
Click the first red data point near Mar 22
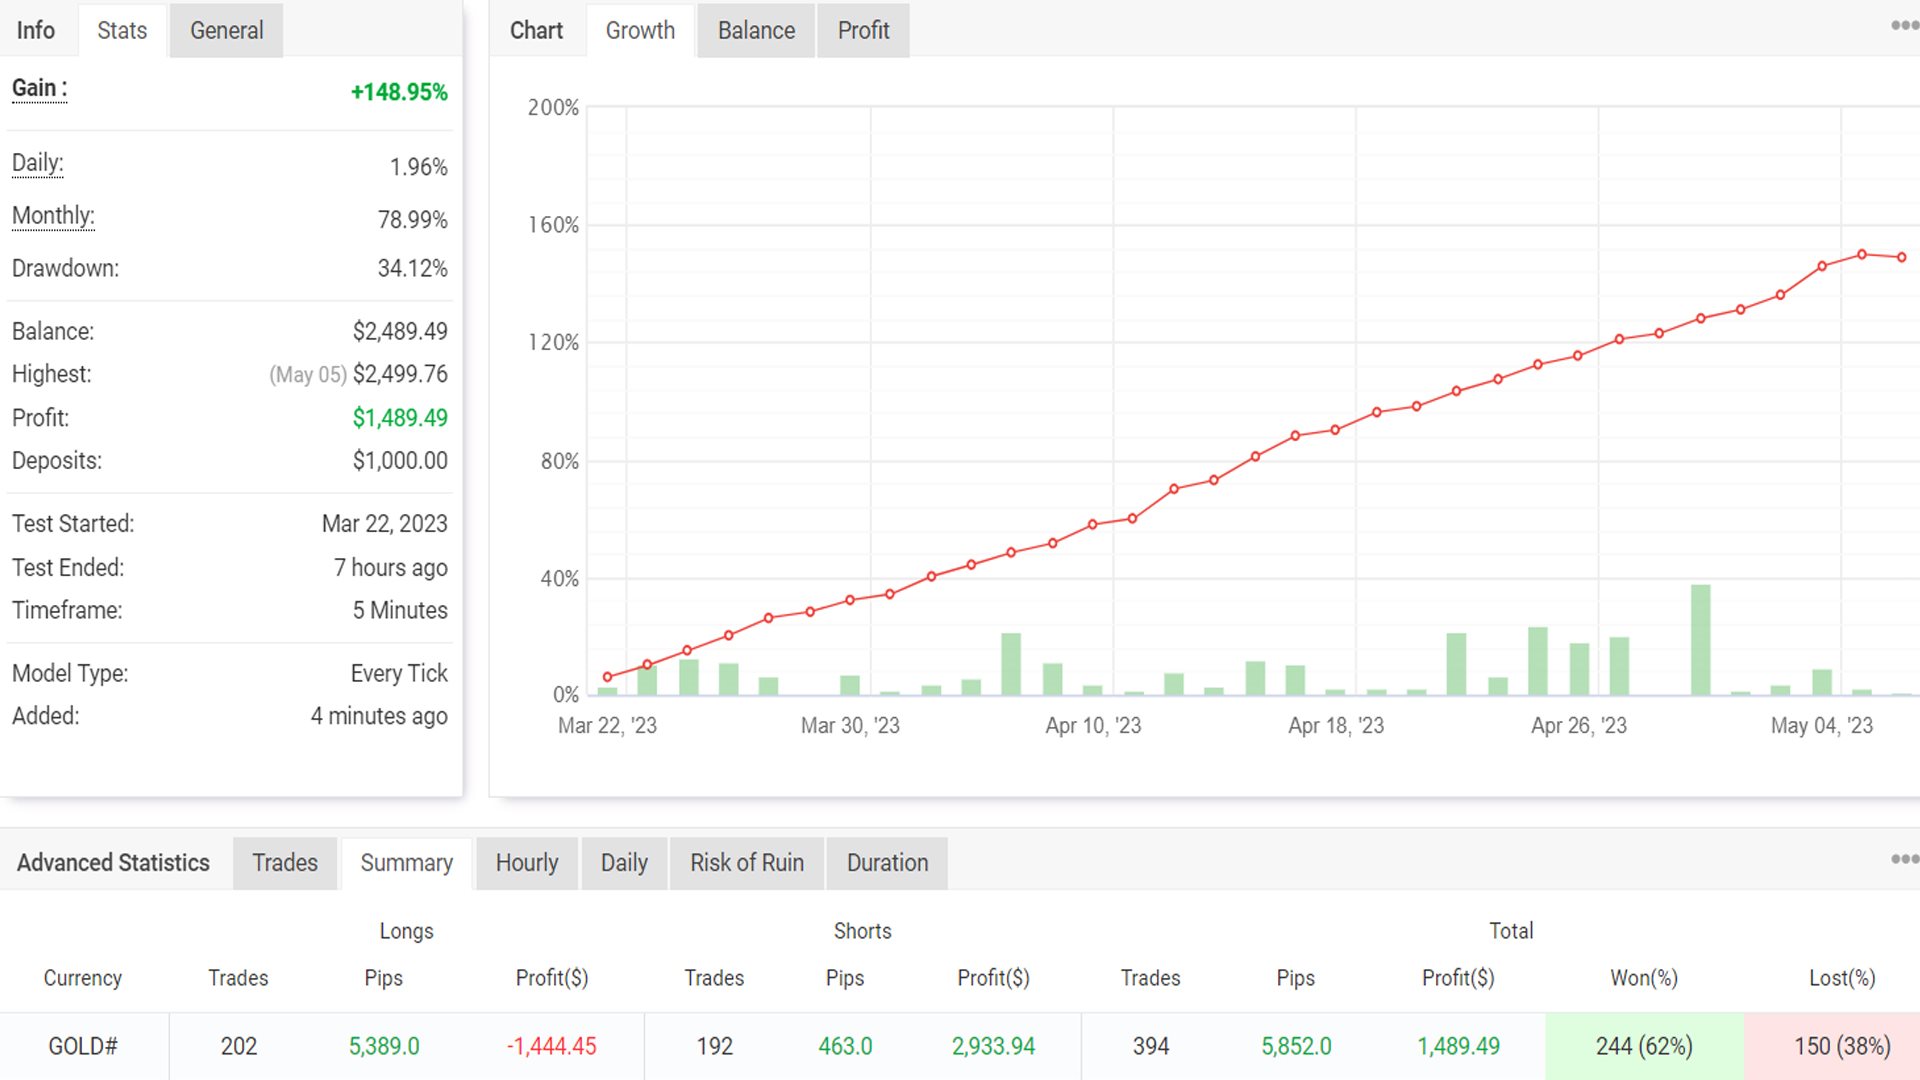[607, 677]
